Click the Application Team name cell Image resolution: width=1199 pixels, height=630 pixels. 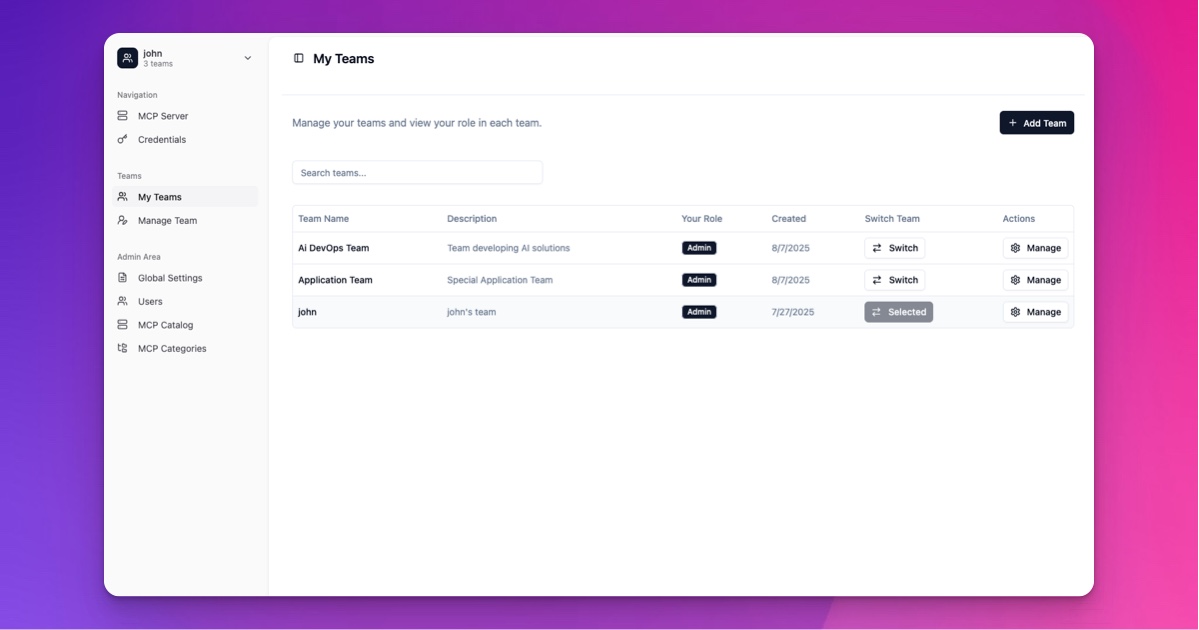335,280
